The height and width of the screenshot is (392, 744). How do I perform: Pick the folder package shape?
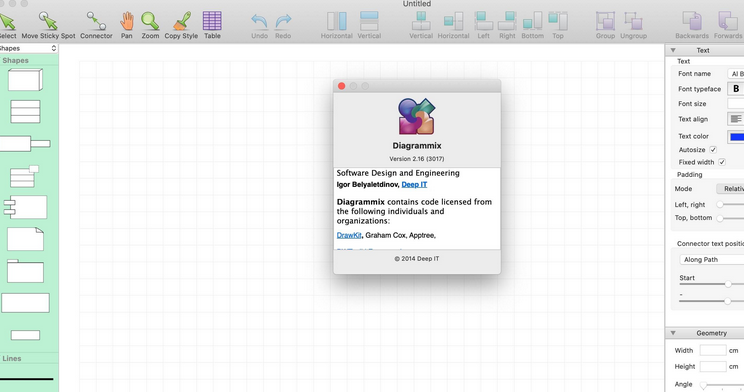(x=25, y=271)
